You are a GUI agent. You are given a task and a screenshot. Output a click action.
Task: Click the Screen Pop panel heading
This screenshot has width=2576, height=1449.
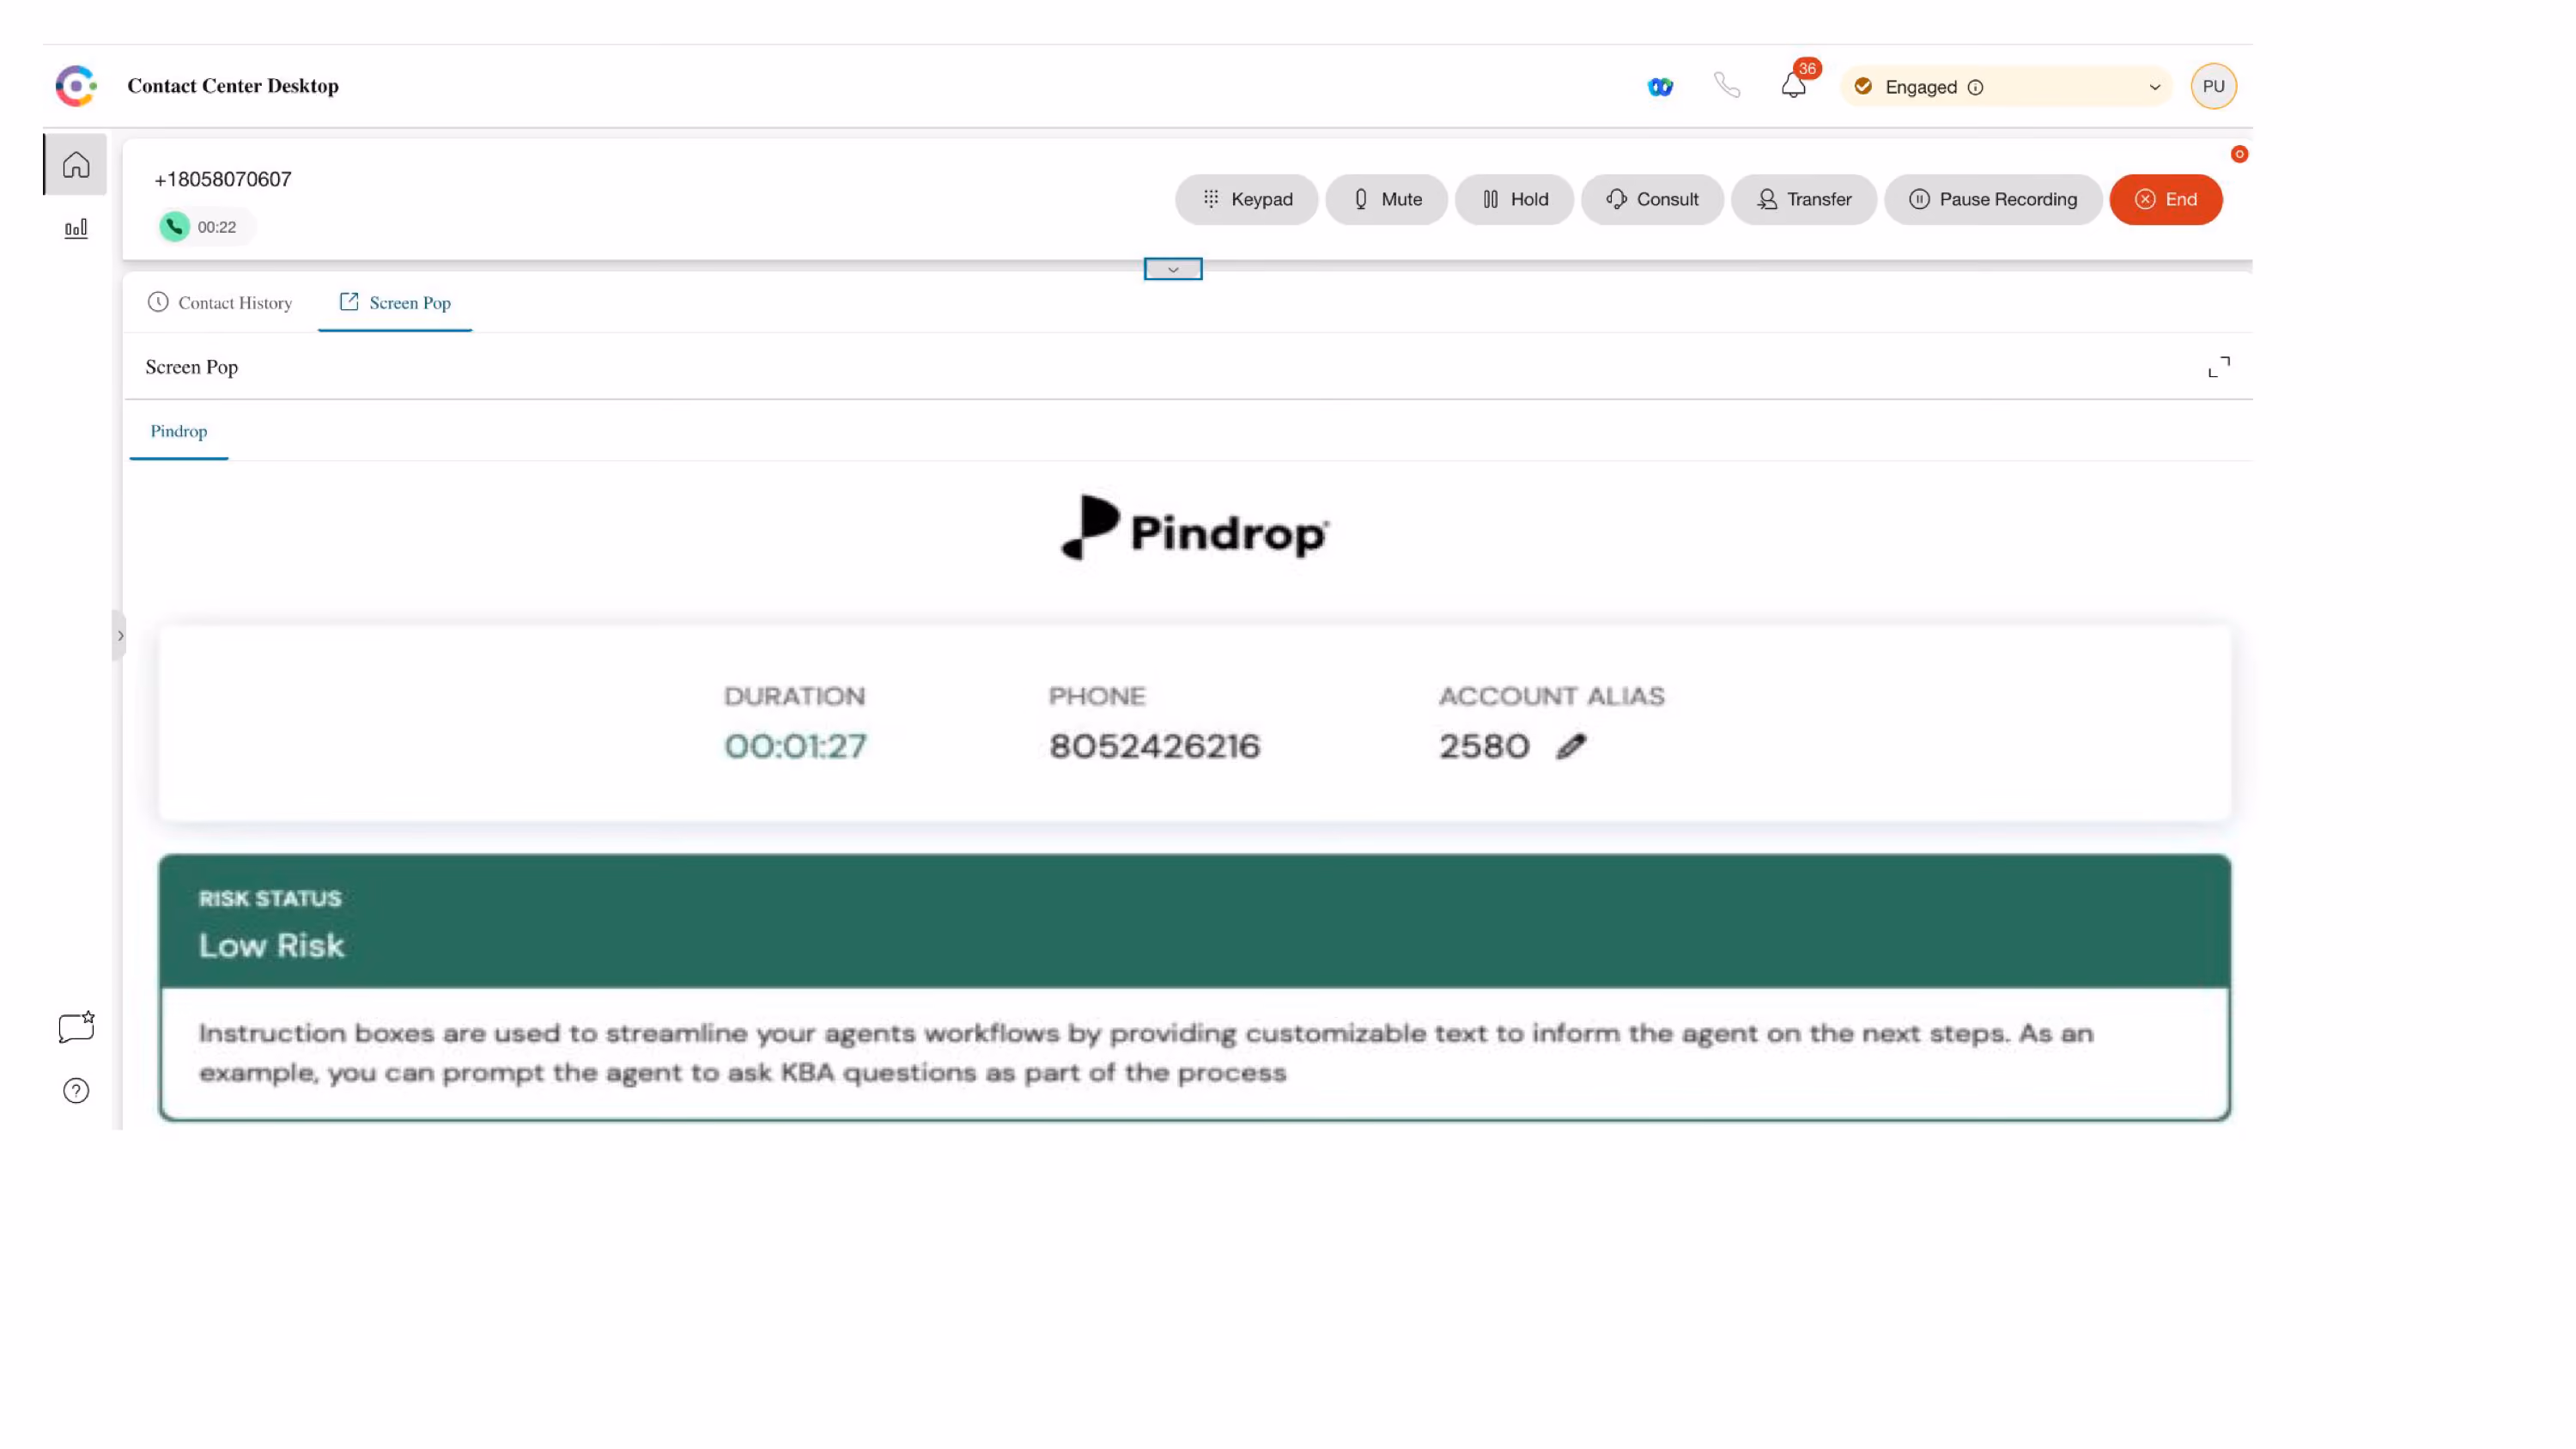[x=192, y=367]
